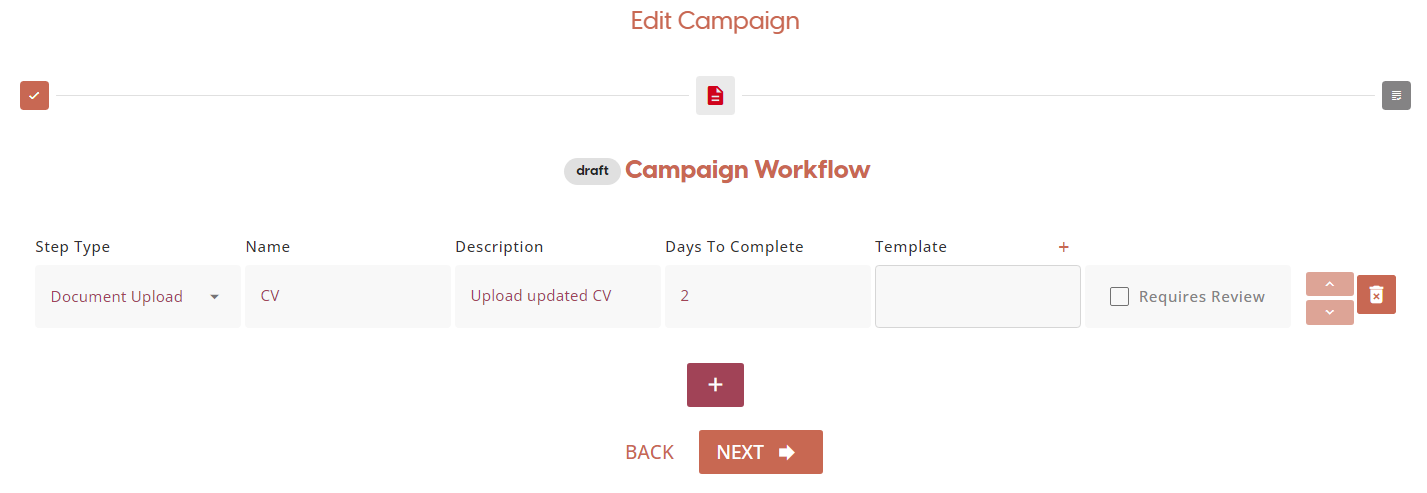Screen dimensions: 1427x493
Task: Click the draft status badge
Action: point(592,171)
